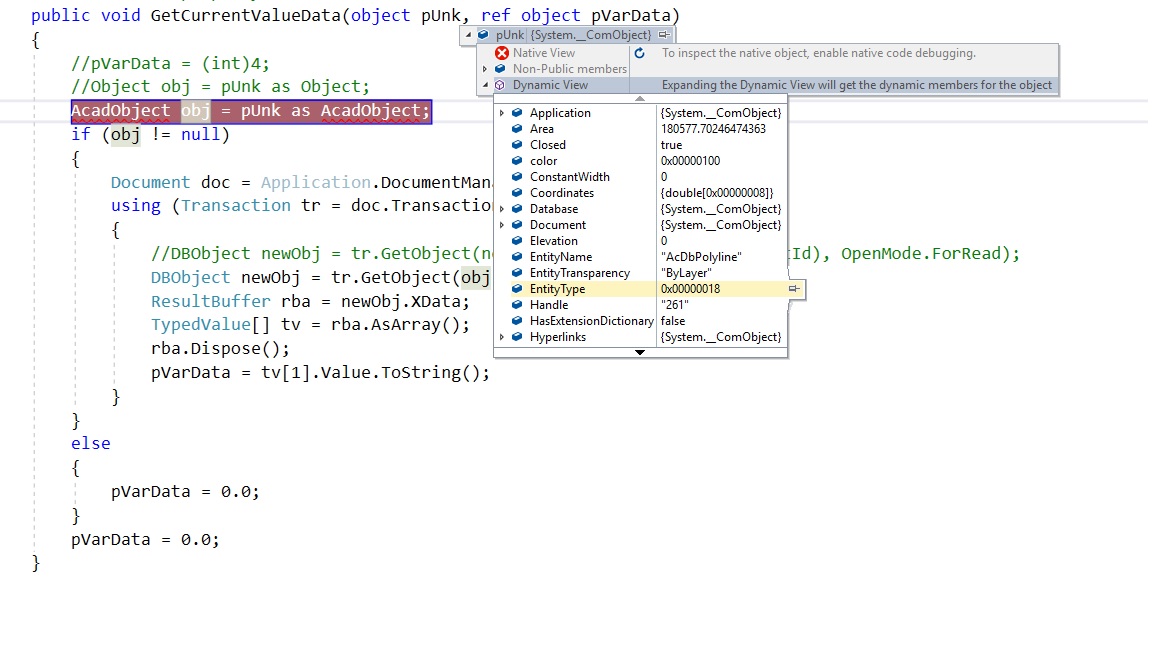Select the Elevation member

(556, 240)
